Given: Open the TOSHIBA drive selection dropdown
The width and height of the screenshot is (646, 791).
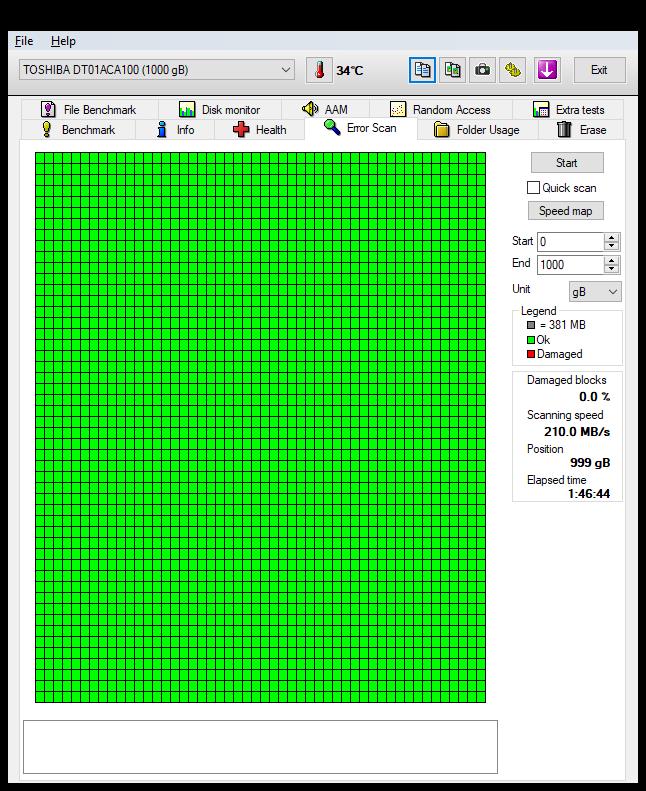Looking at the screenshot, I should coord(157,70).
